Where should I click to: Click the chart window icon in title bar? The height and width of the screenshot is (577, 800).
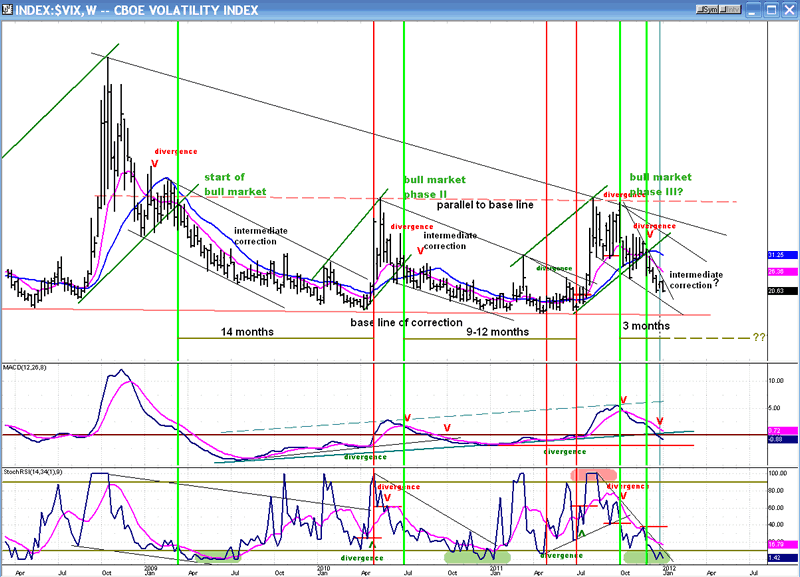click(x=8, y=8)
